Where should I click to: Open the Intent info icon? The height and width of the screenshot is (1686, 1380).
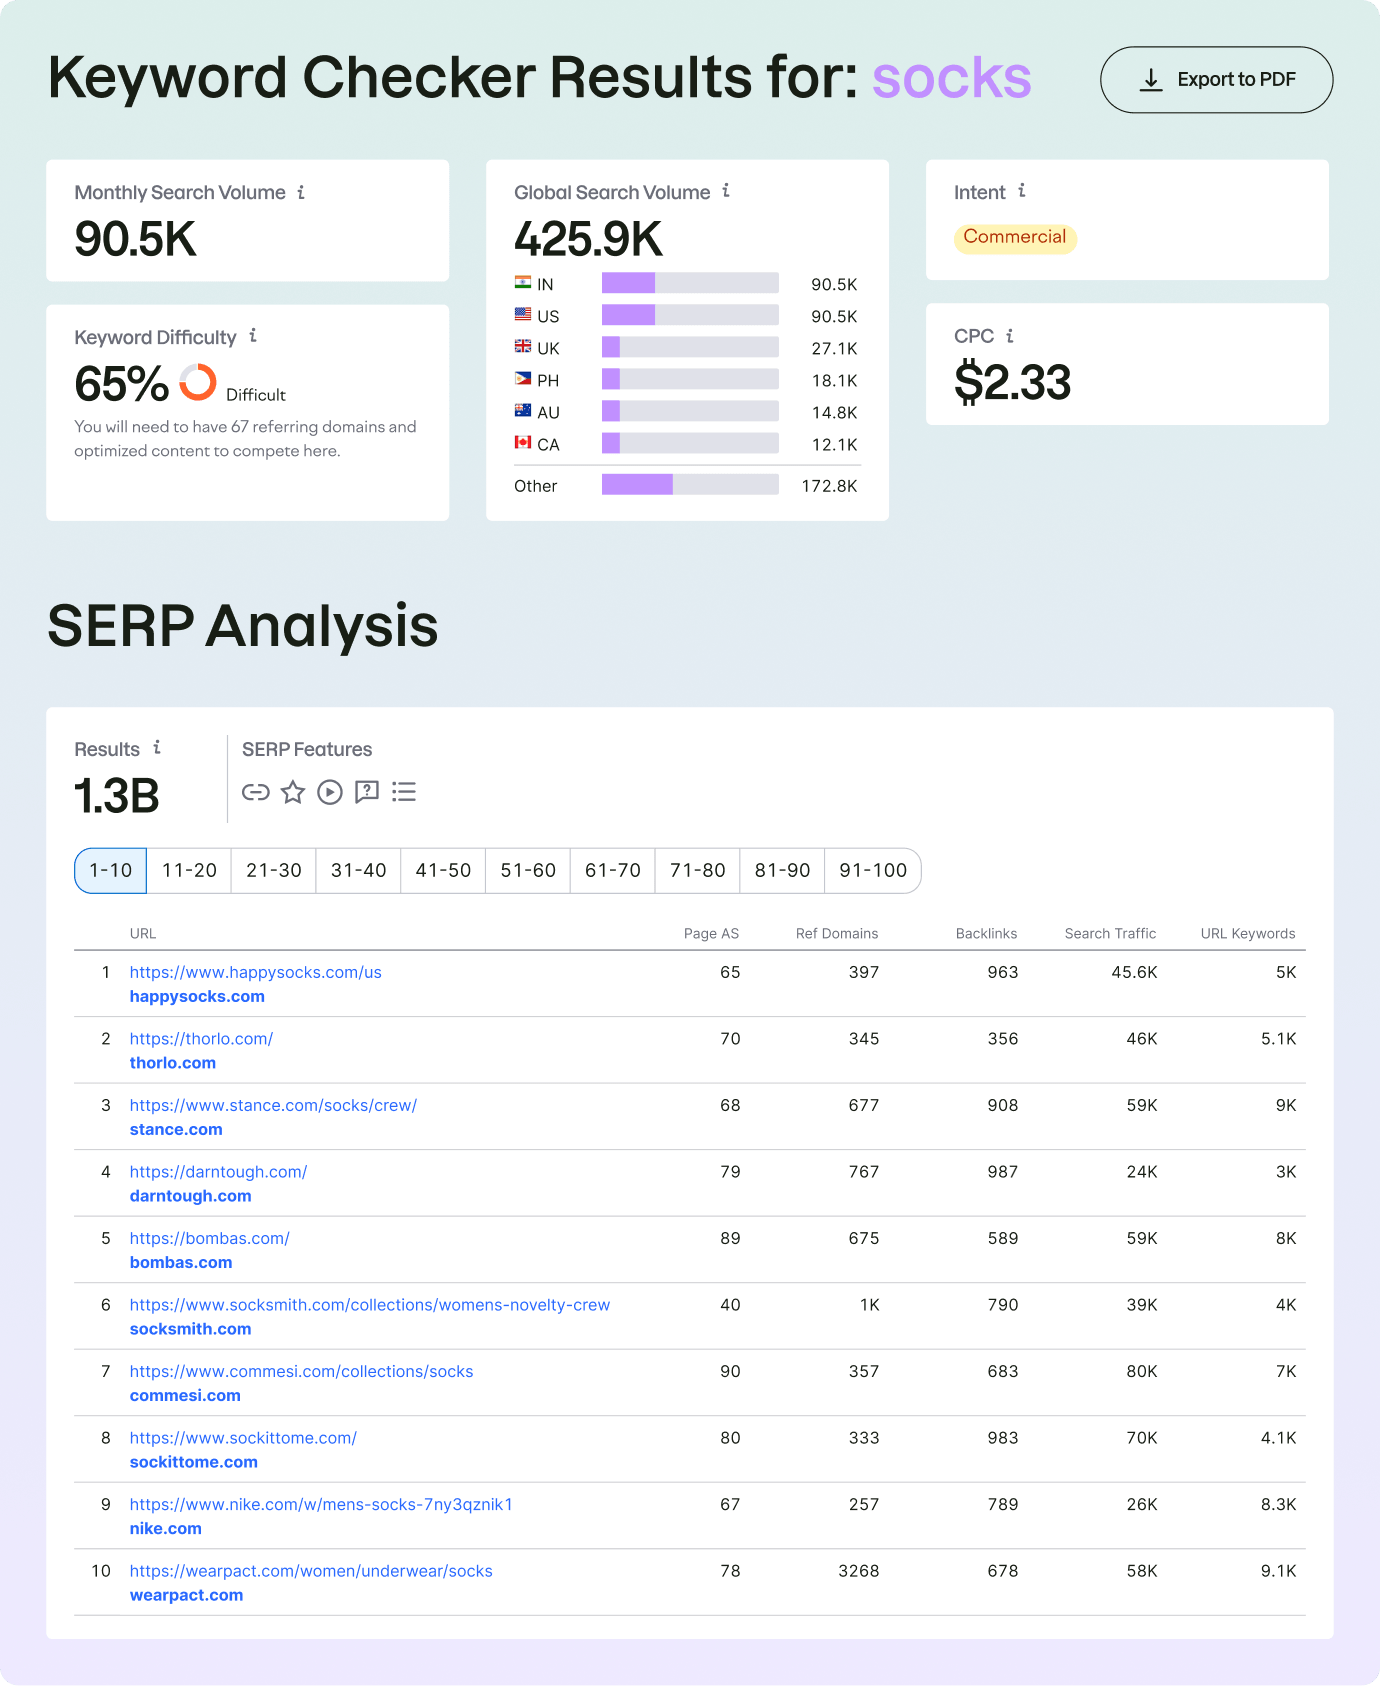tap(1022, 190)
